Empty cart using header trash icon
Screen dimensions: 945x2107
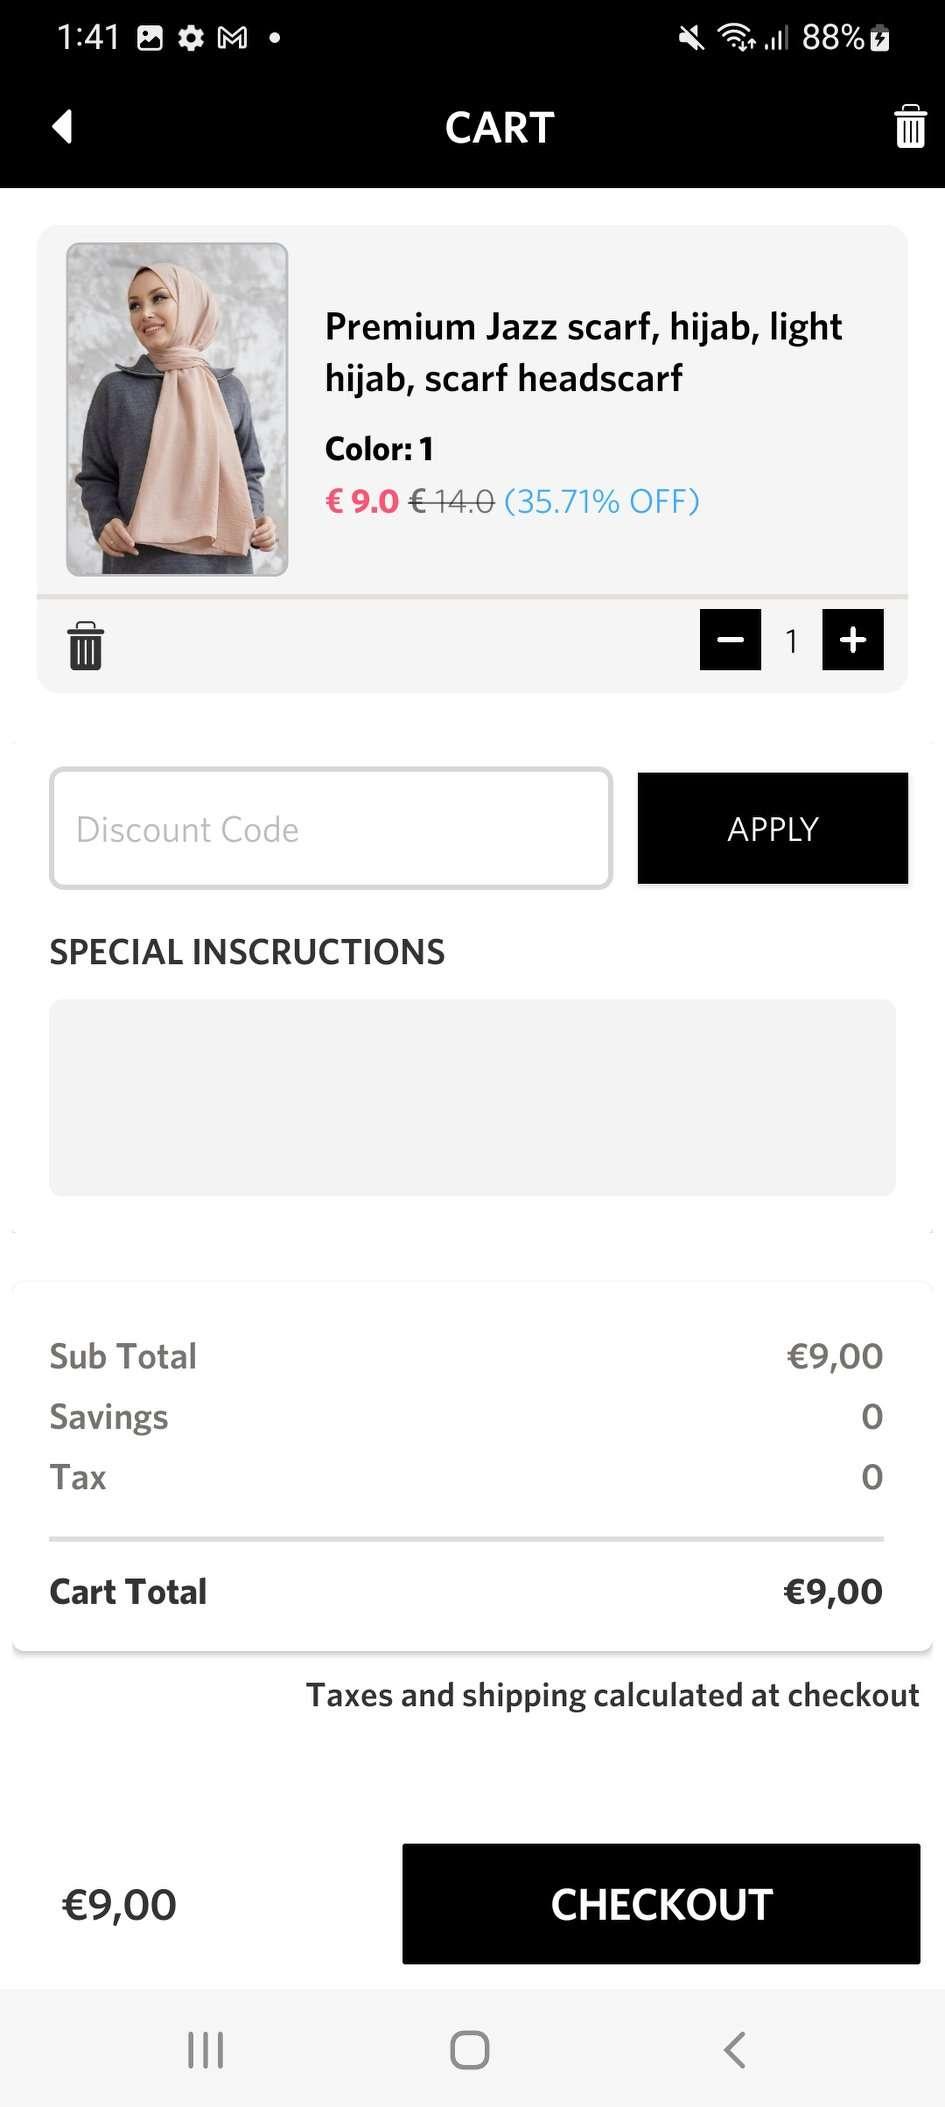(910, 126)
